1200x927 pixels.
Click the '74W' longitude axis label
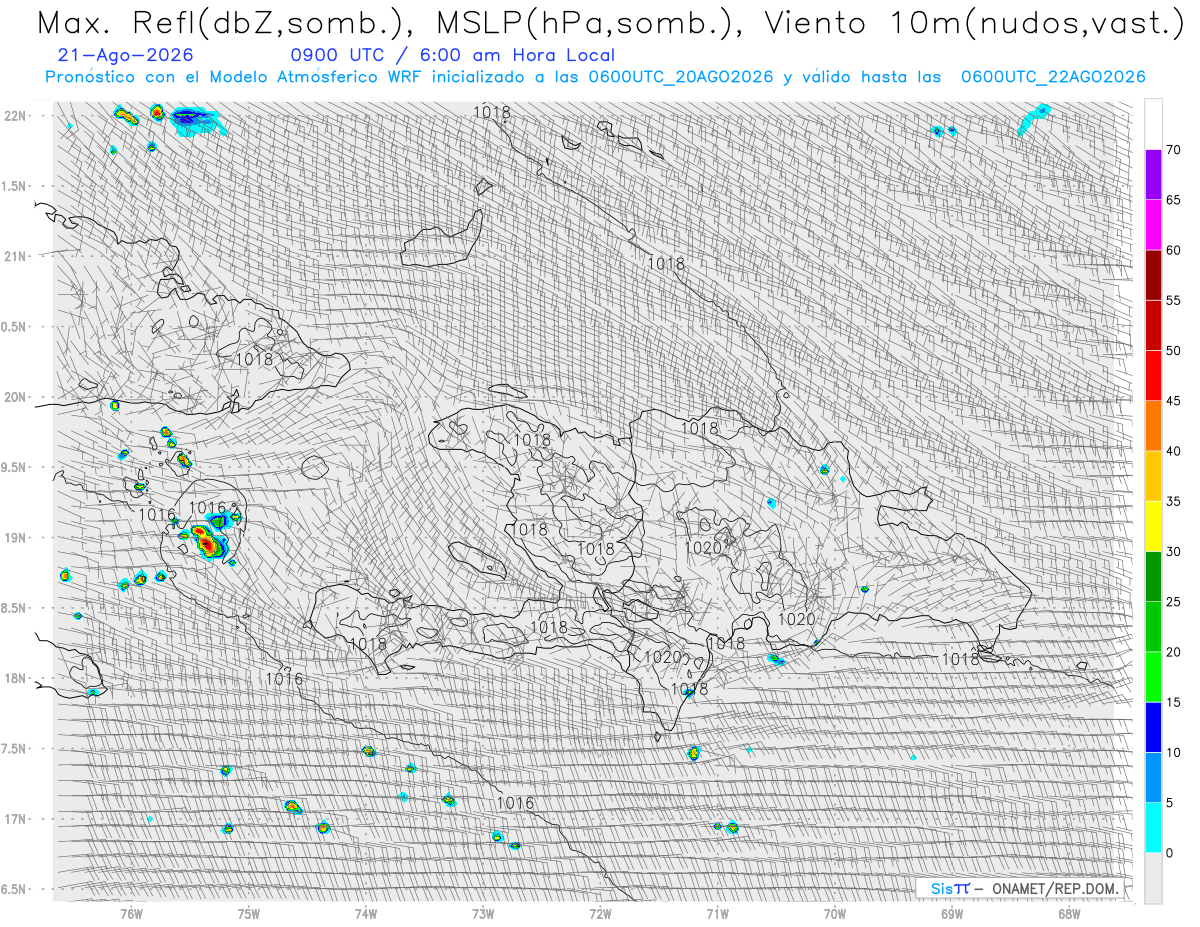point(366,912)
